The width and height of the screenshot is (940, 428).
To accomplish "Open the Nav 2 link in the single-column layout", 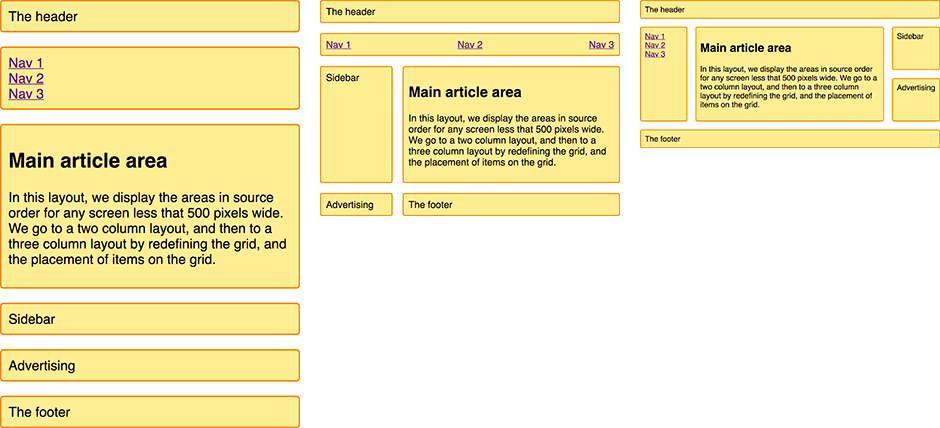I will 26,79.
